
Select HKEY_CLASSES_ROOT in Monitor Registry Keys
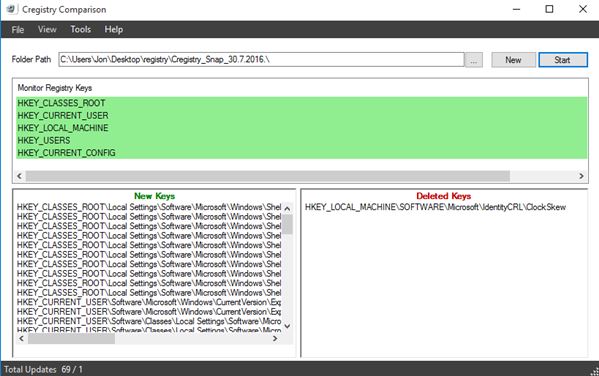coord(302,103)
